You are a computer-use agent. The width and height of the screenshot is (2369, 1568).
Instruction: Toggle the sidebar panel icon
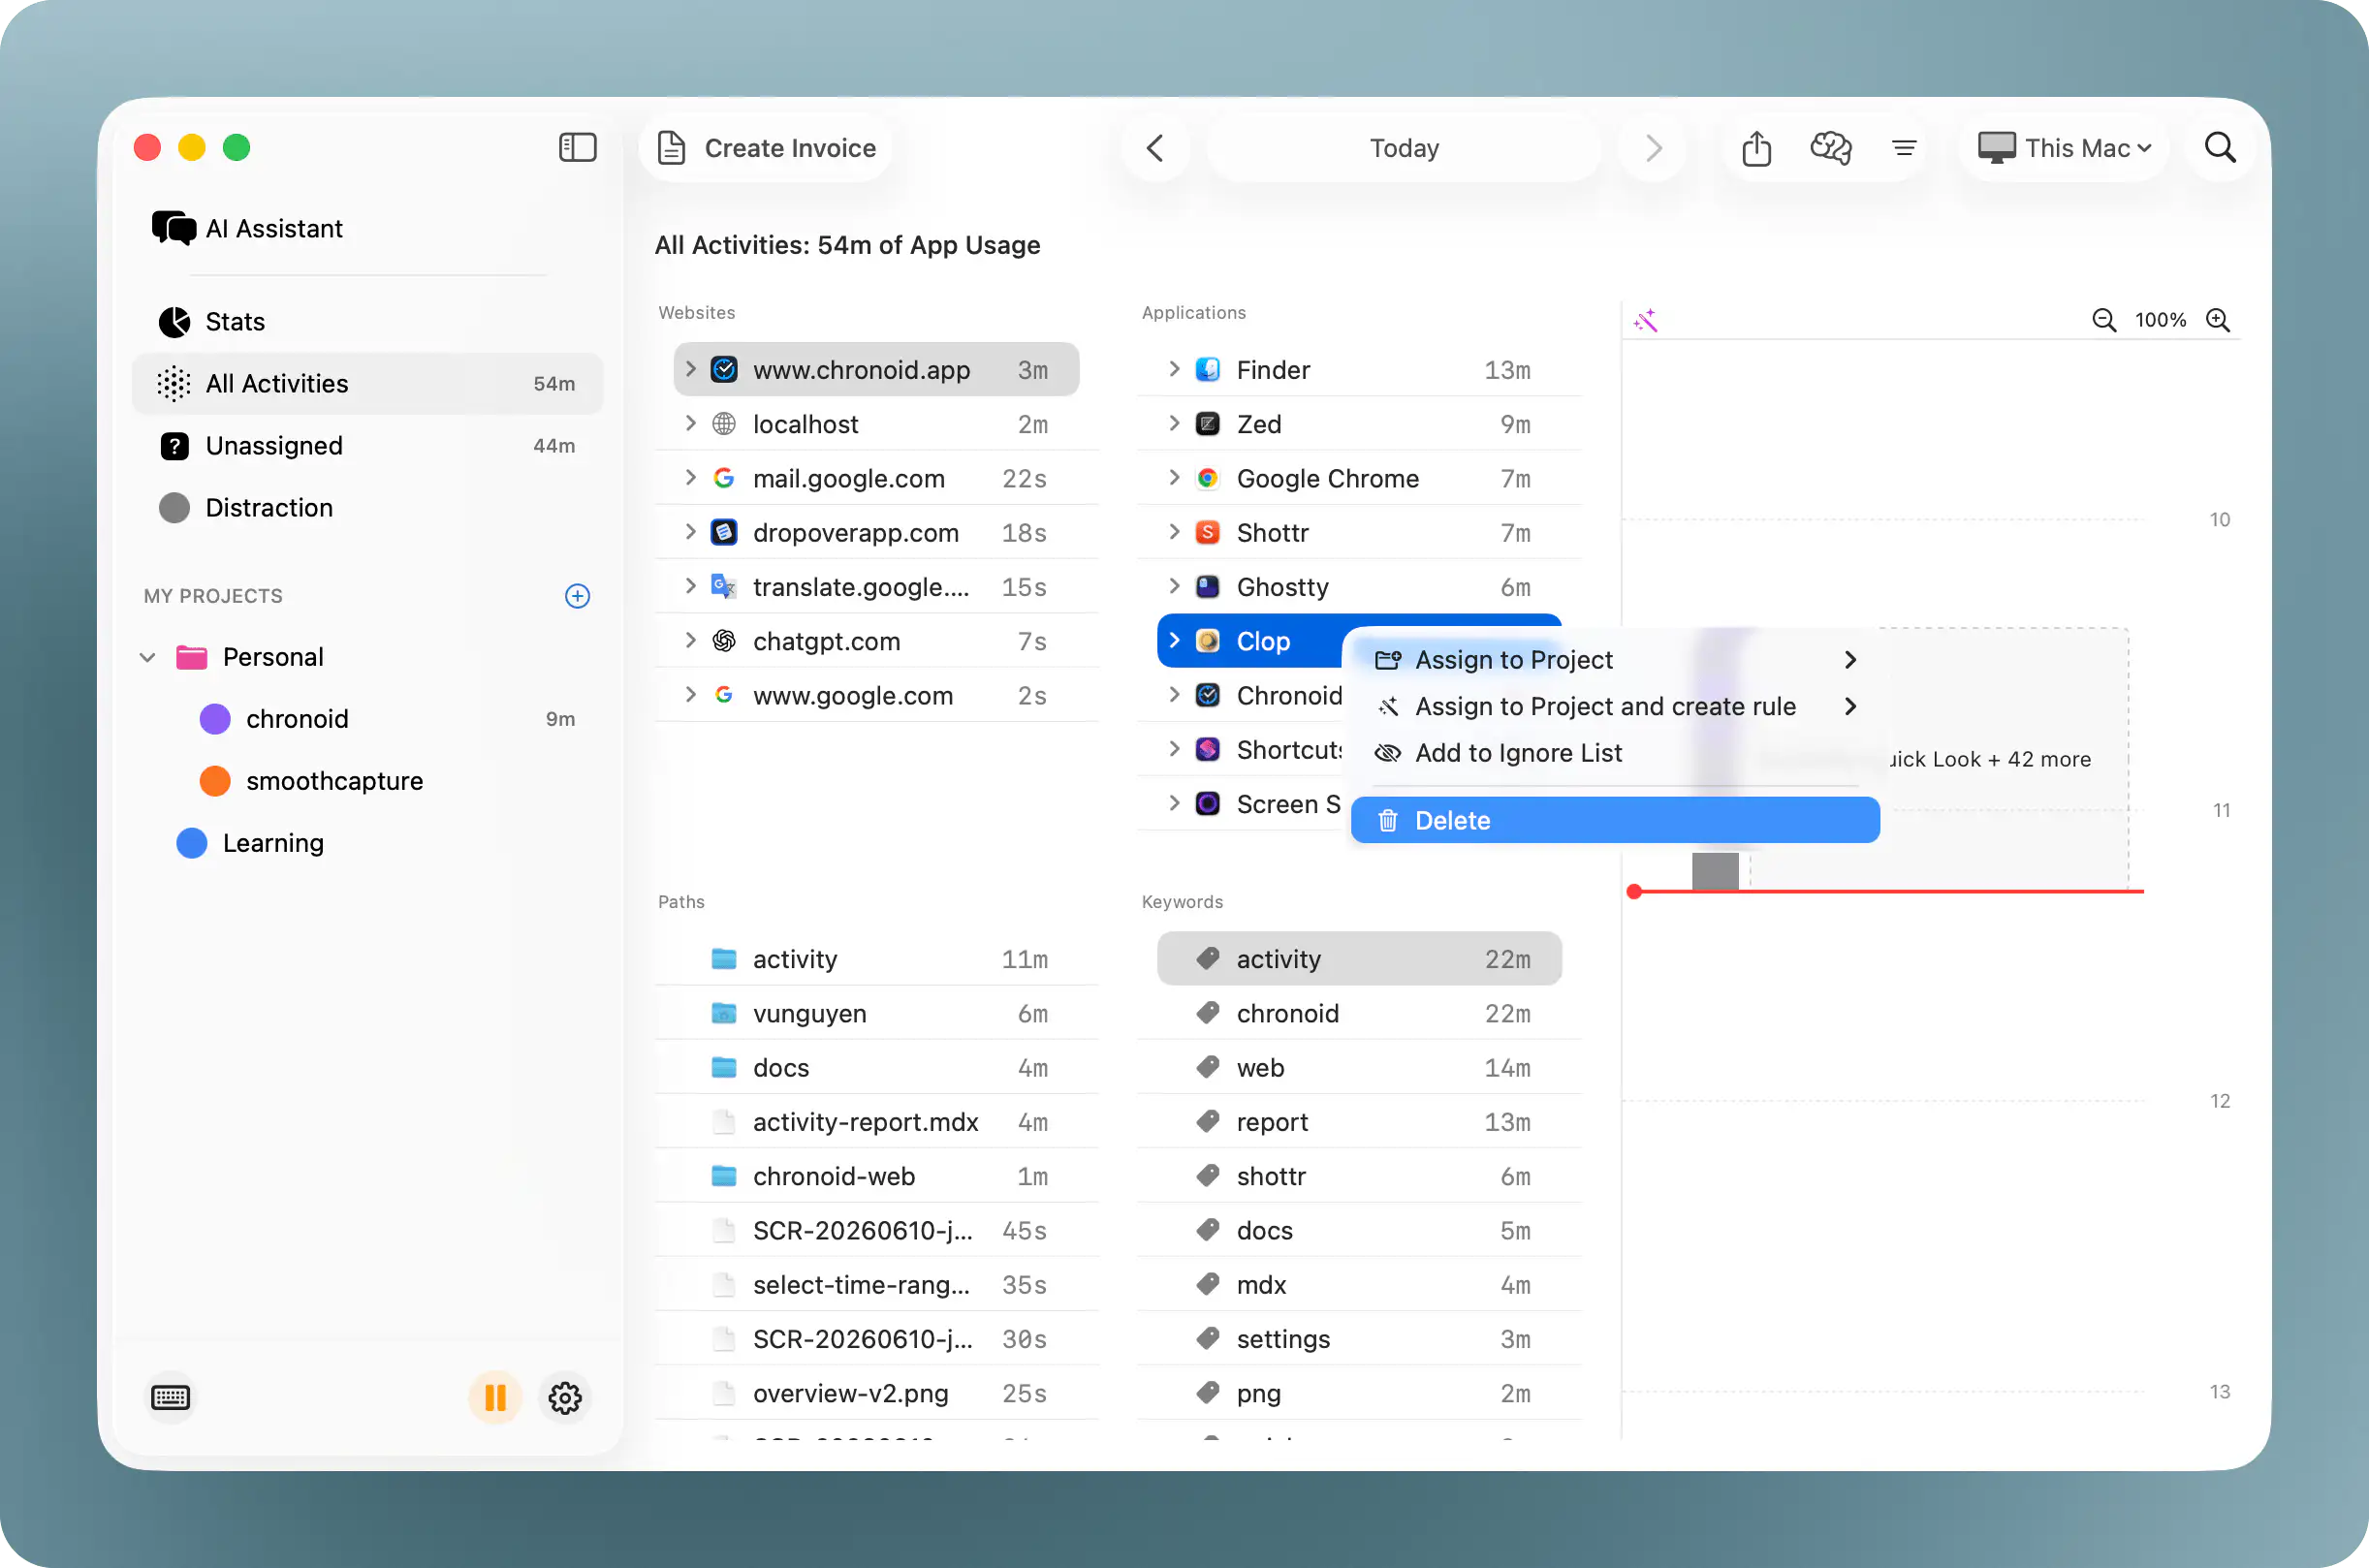coord(577,148)
